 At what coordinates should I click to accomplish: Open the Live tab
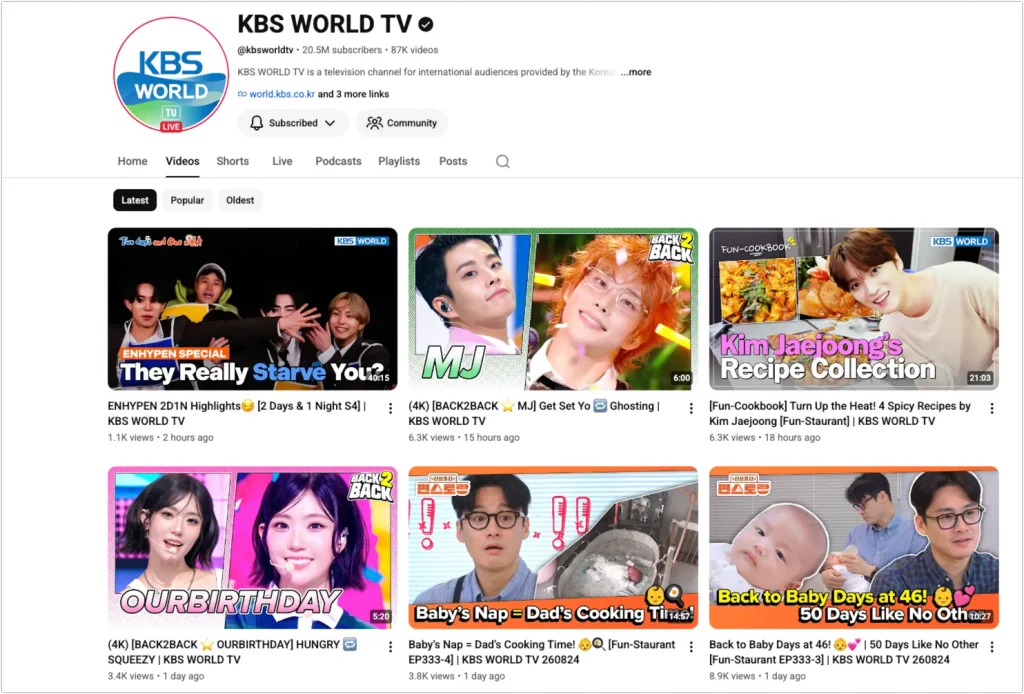(x=282, y=161)
